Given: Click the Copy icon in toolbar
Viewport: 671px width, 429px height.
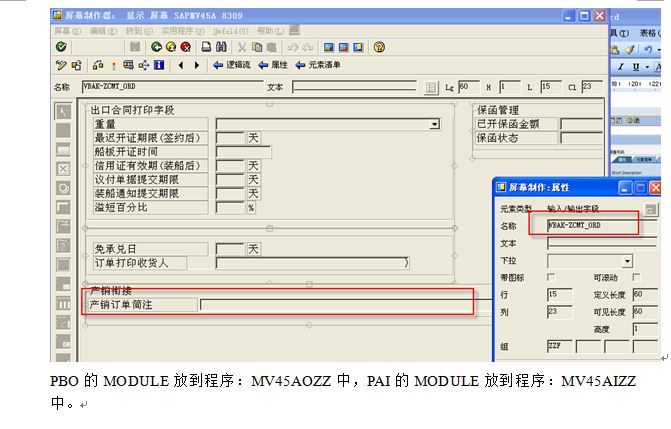Looking at the screenshot, I should click(x=257, y=47).
